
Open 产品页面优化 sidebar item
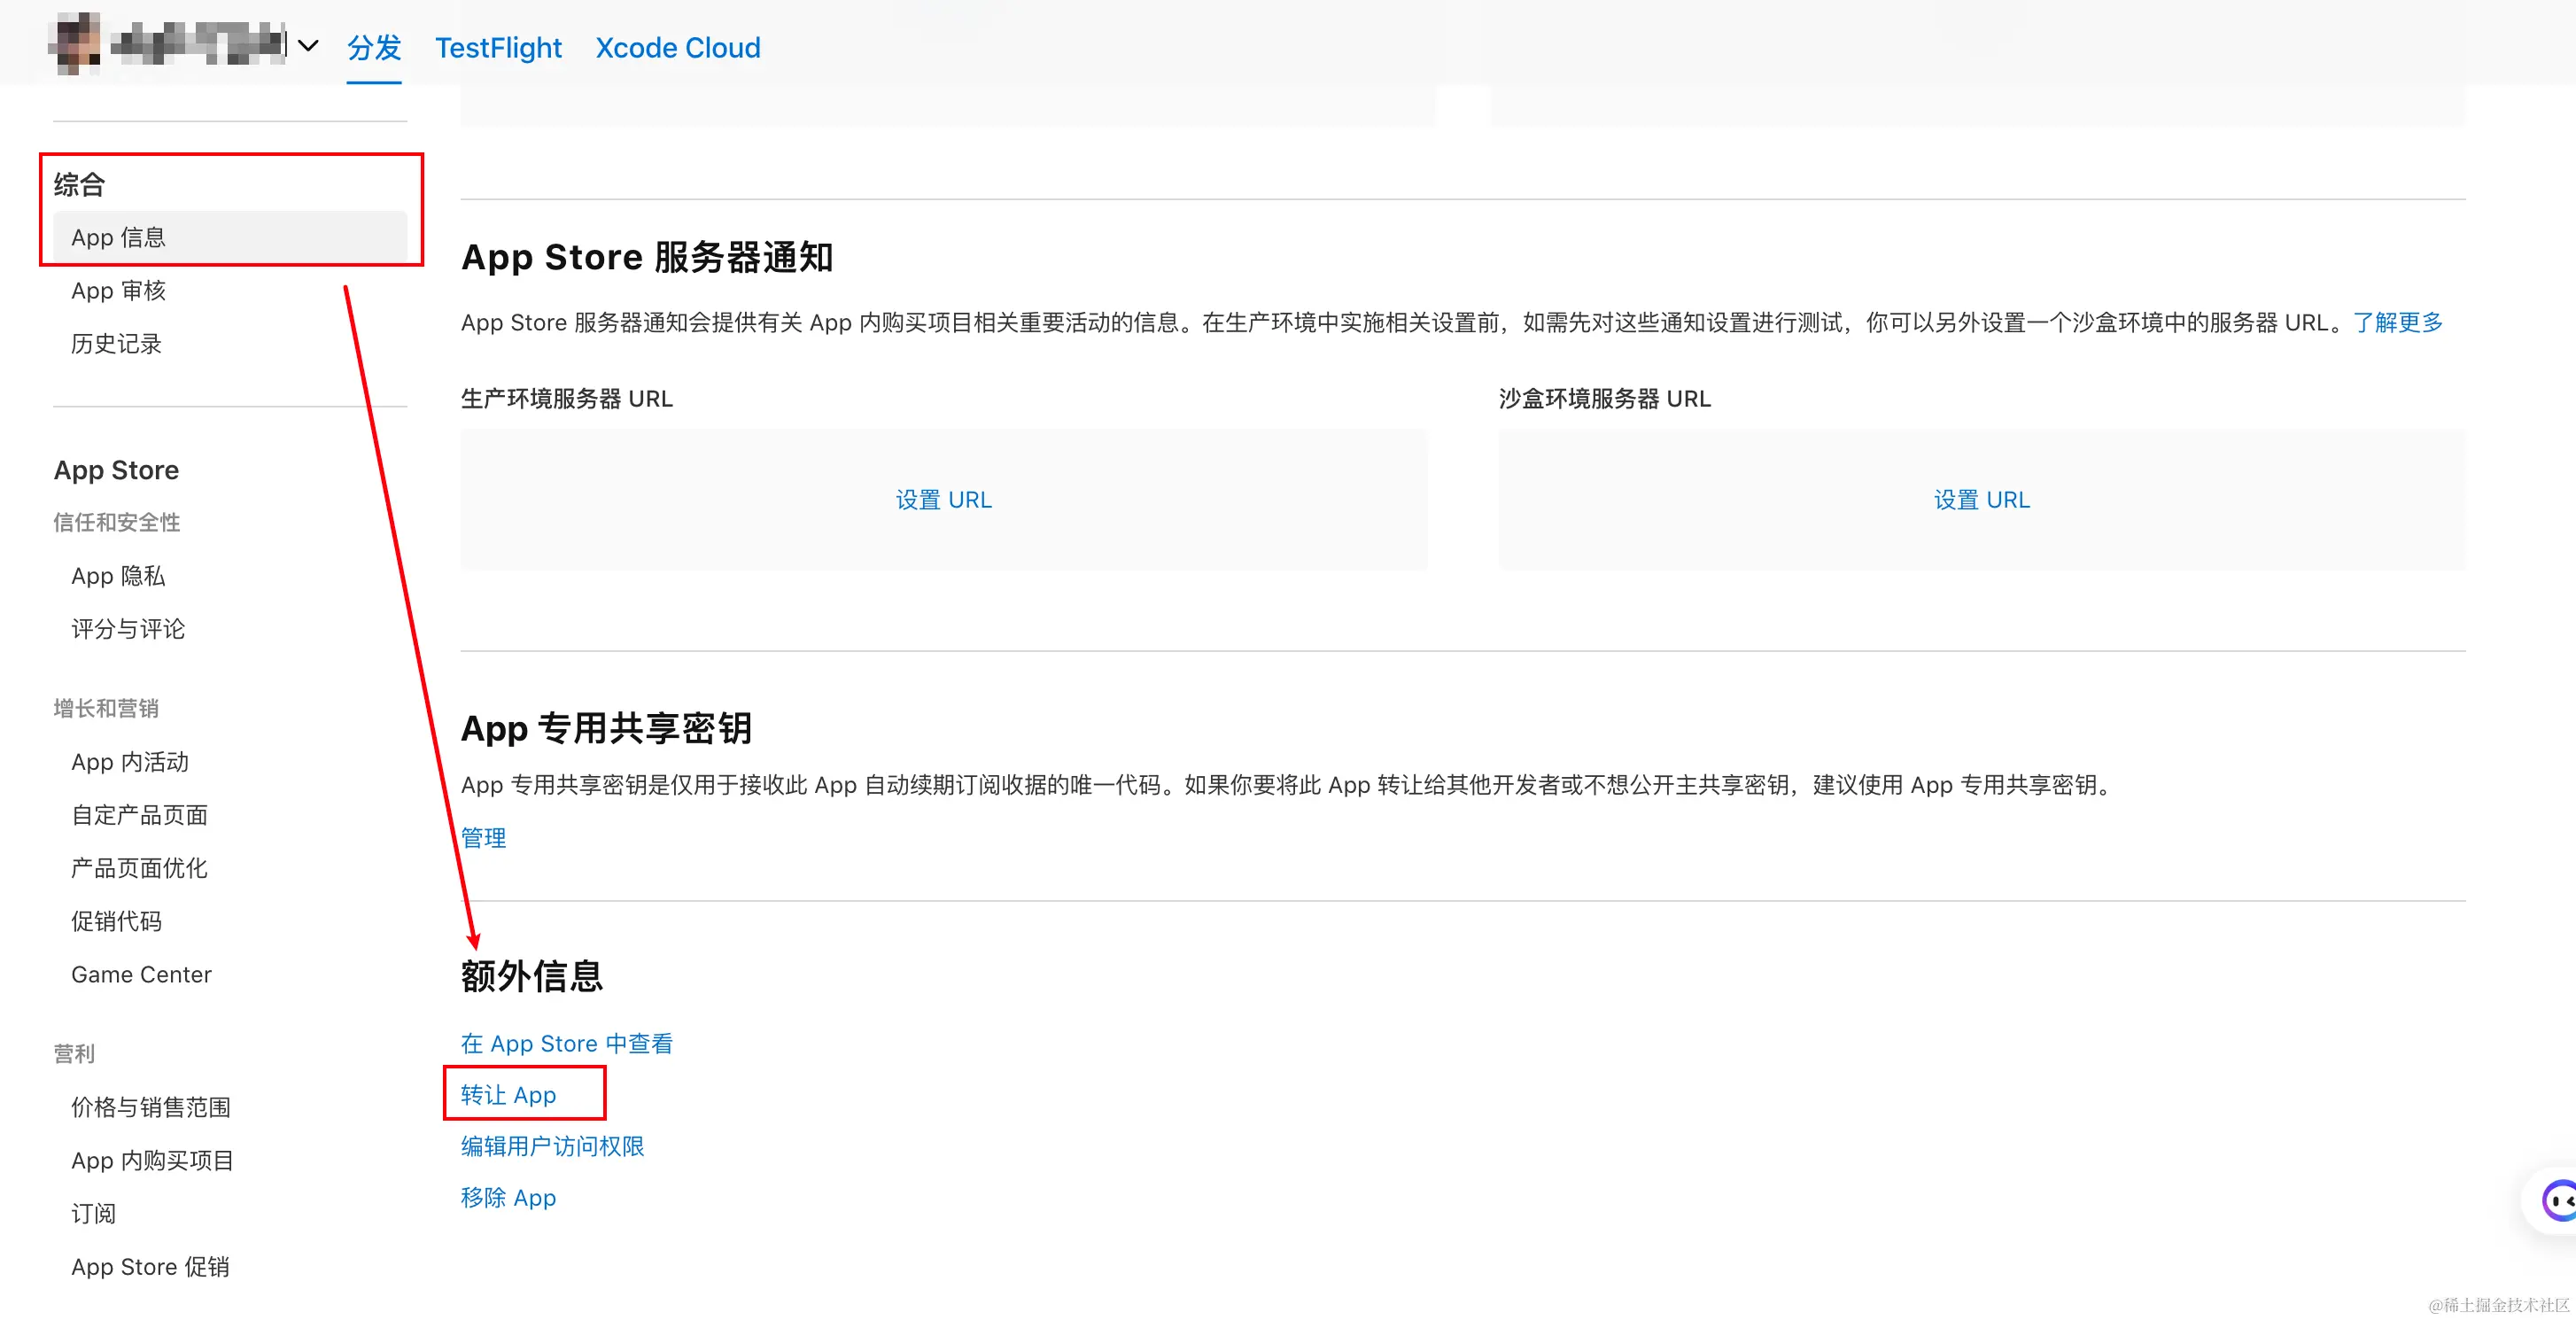tap(139, 867)
